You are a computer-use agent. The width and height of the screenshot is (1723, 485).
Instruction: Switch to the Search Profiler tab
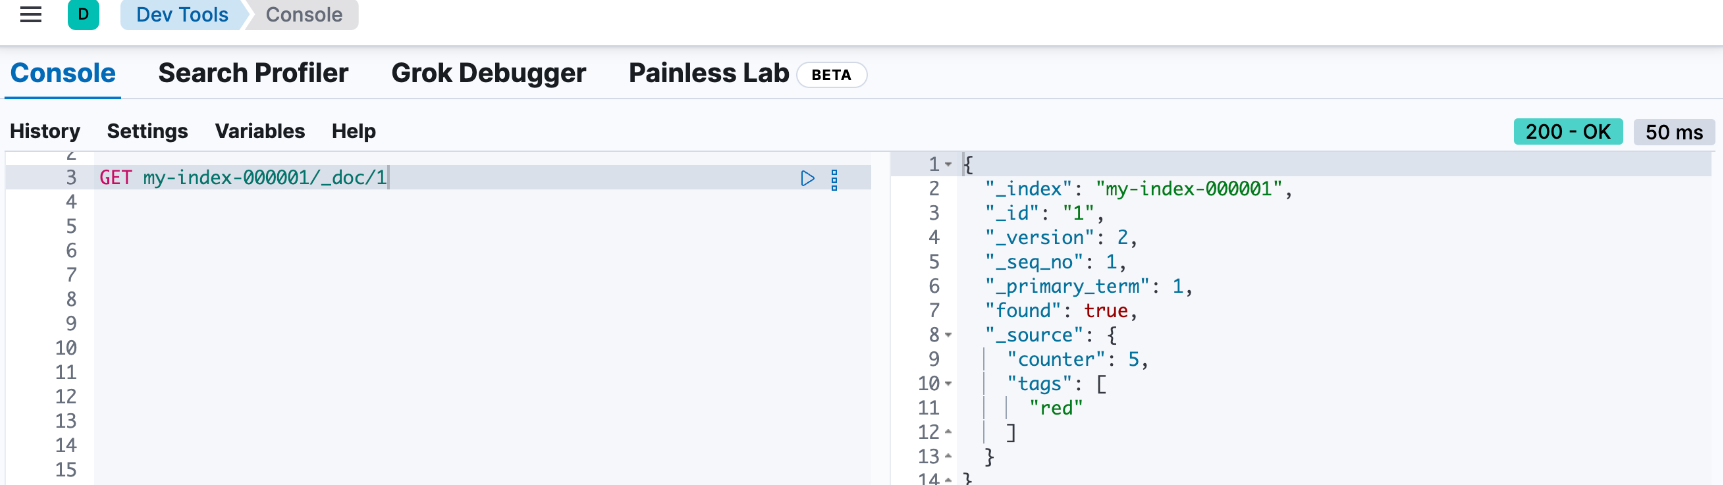pyautogui.click(x=253, y=73)
